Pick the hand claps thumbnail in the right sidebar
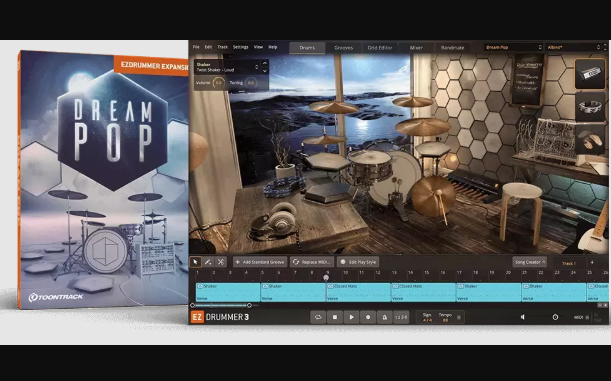 pyautogui.click(x=590, y=139)
